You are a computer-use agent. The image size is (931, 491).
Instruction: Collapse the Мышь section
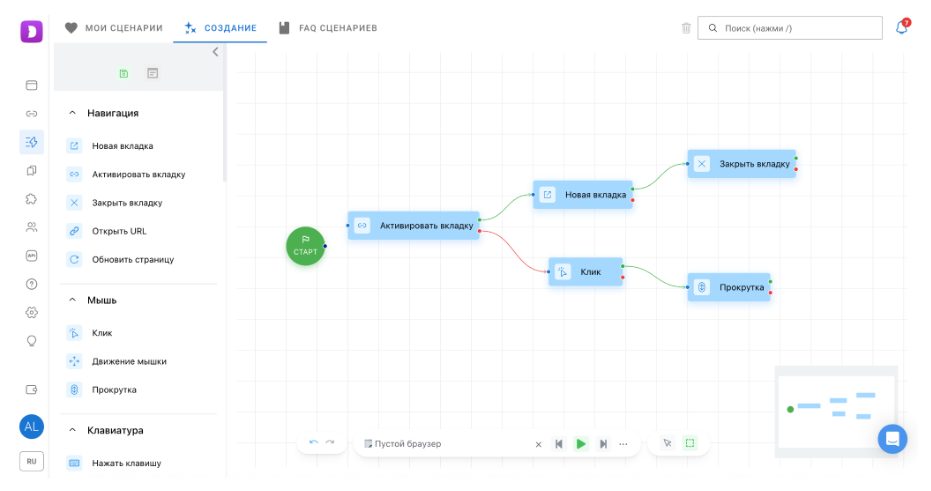coord(72,300)
